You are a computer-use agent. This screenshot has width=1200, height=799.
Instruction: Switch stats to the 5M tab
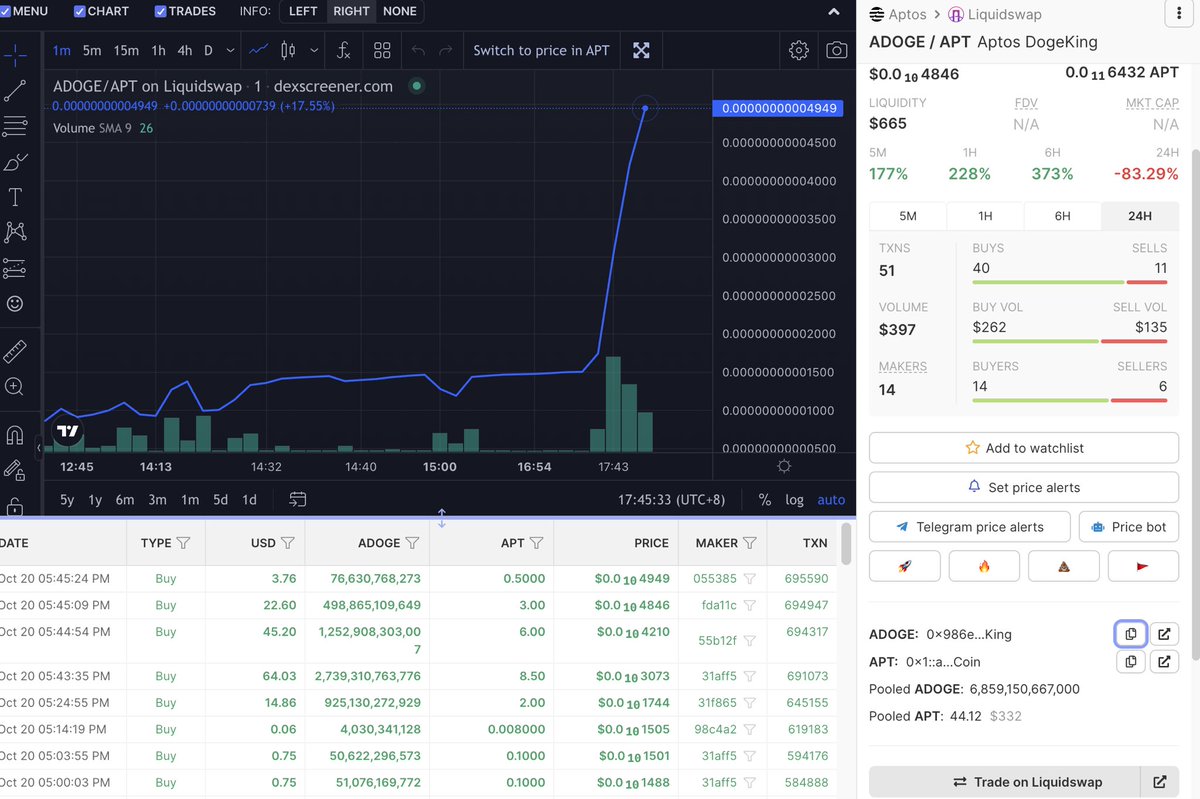[908, 216]
